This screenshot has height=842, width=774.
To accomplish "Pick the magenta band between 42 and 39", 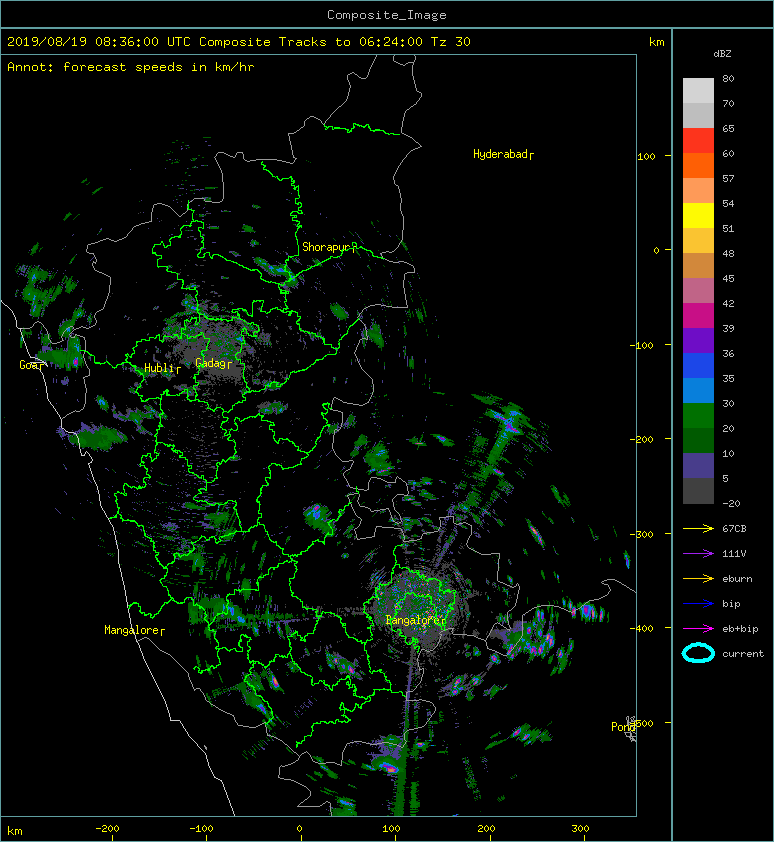I will click(x=698, y=315).
